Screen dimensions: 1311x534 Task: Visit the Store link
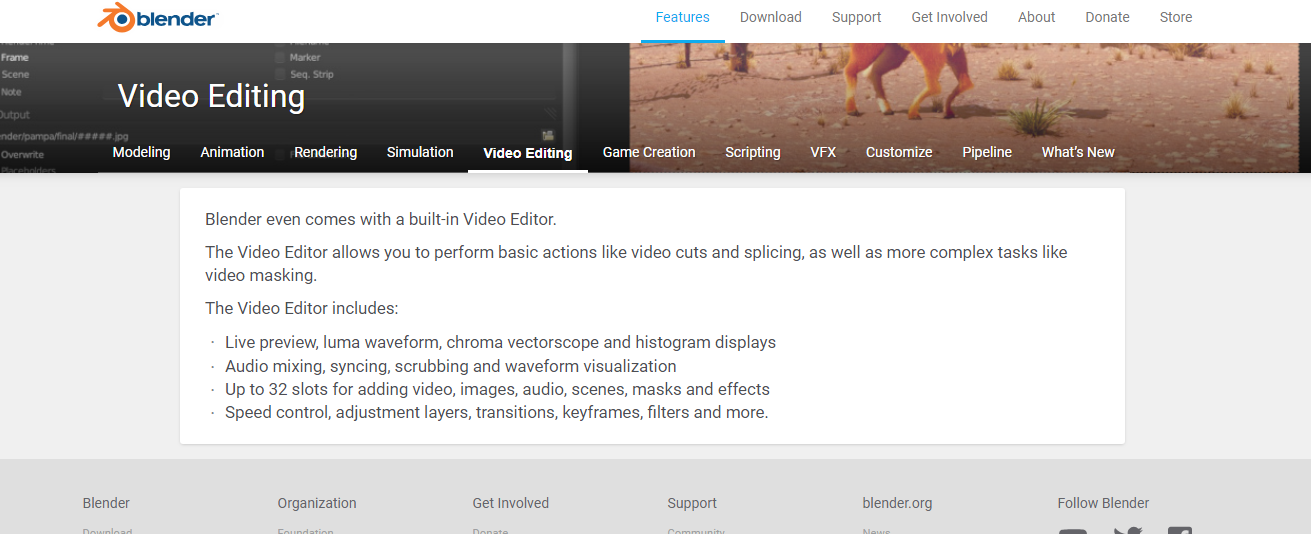pyautogui.click(x=1176, y=17)
